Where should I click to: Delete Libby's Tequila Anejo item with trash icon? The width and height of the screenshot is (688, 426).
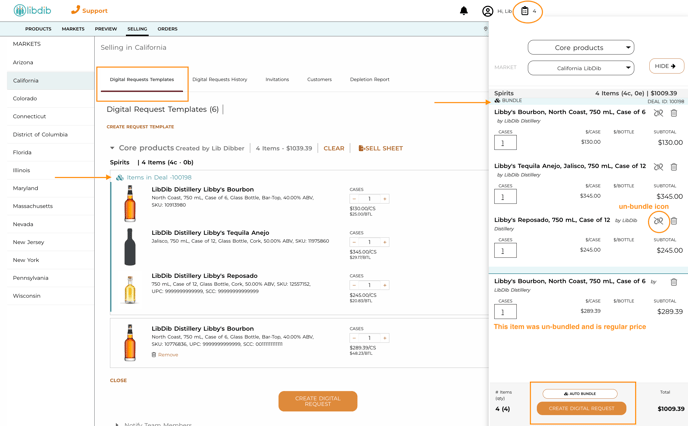(674, 167)
